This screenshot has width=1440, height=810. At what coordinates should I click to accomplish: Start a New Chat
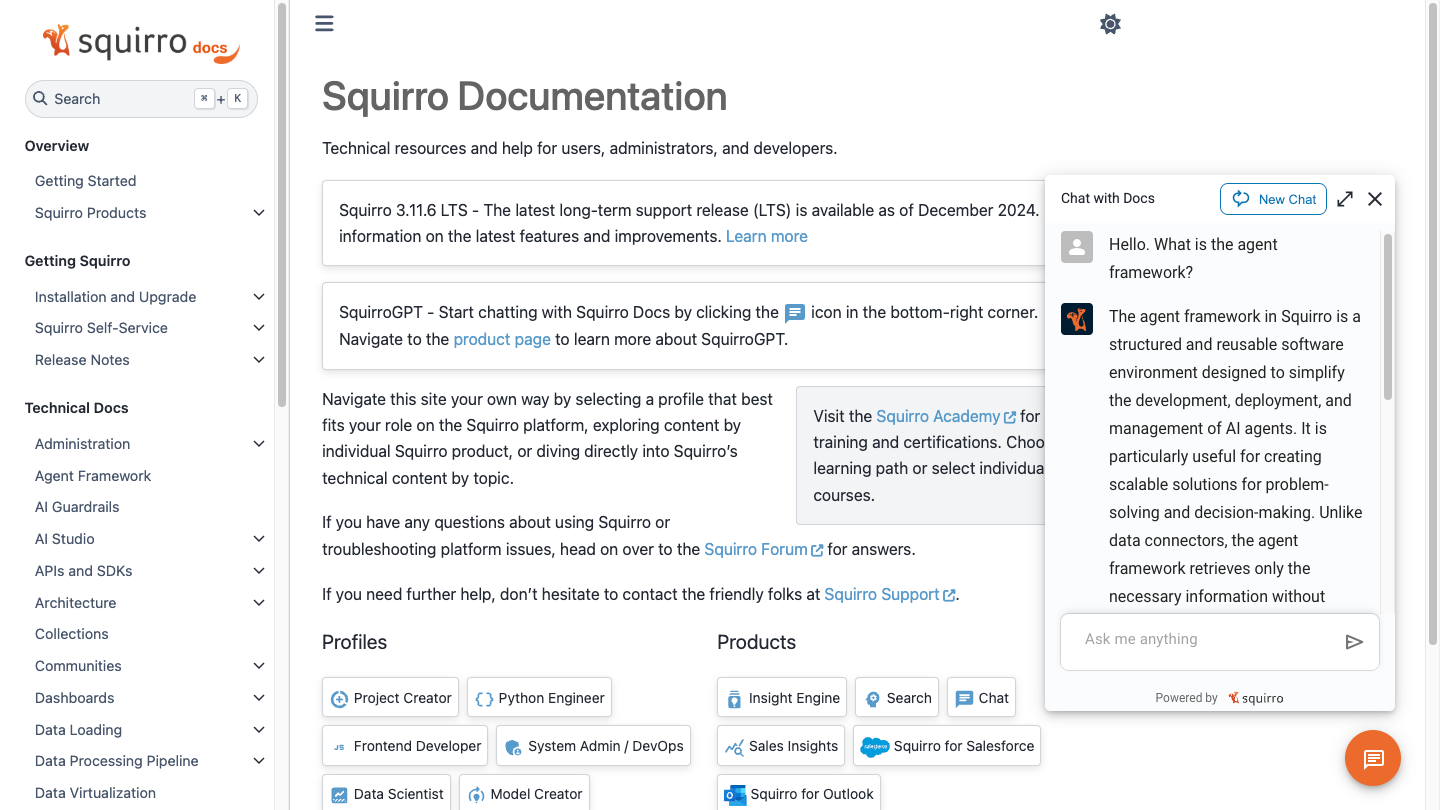[1274, 199]
